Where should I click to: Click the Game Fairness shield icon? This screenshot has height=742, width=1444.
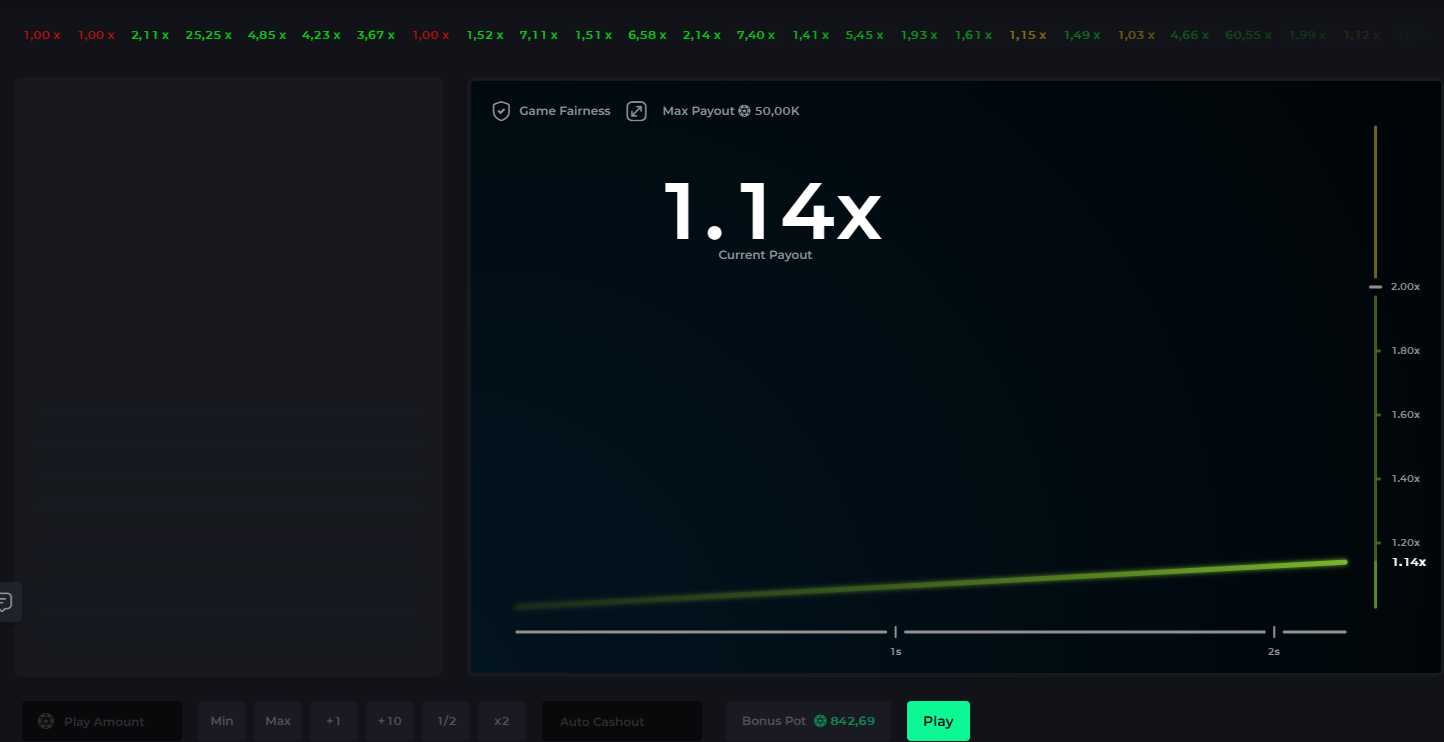click(x=501, y=110)
